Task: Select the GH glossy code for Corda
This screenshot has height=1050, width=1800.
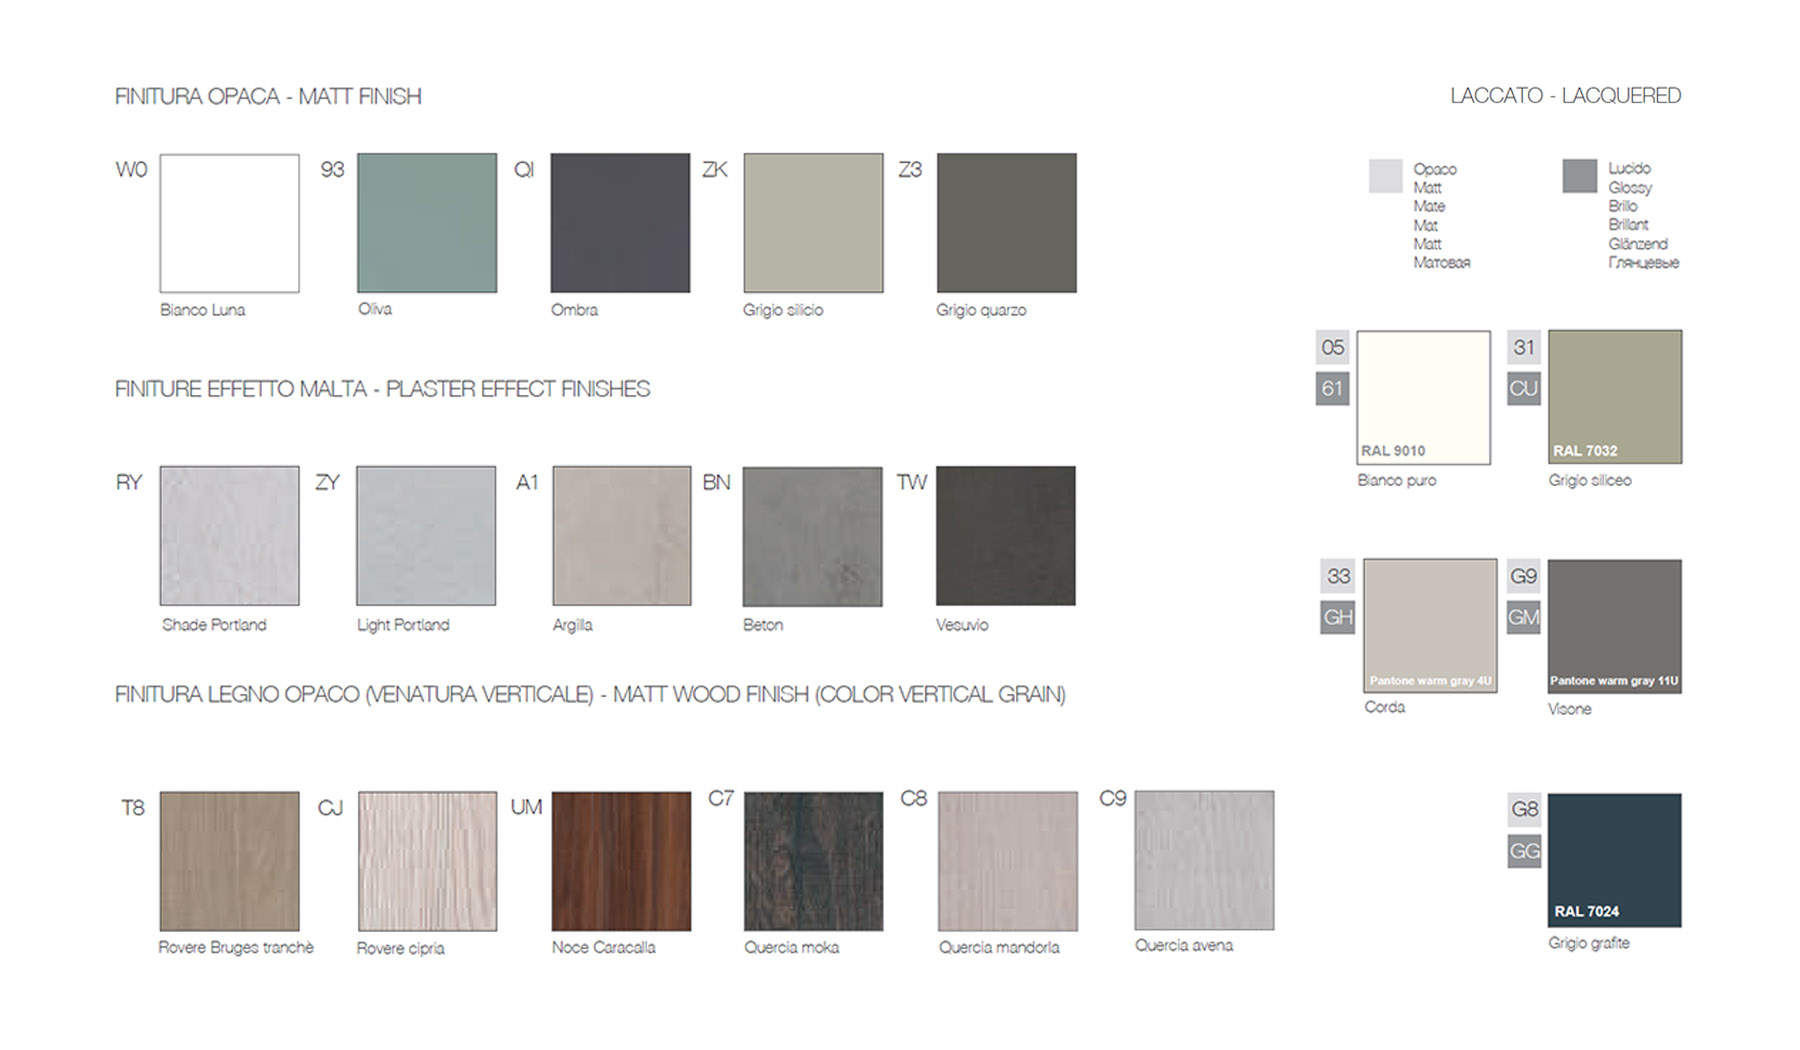Action: pos(1337,617)
